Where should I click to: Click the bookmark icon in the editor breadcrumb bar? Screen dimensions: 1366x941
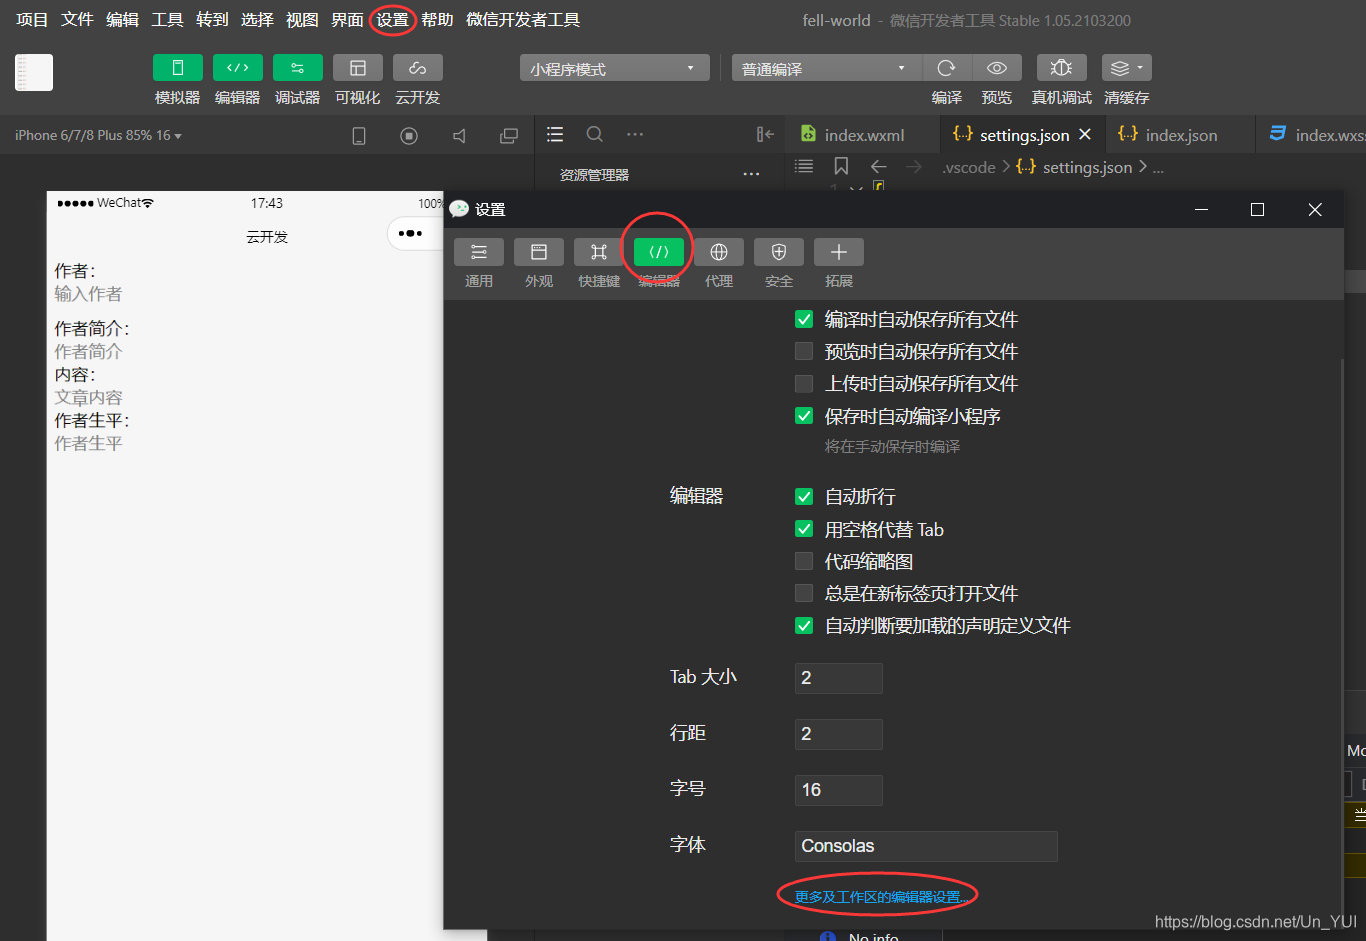[x=841, y=166]
